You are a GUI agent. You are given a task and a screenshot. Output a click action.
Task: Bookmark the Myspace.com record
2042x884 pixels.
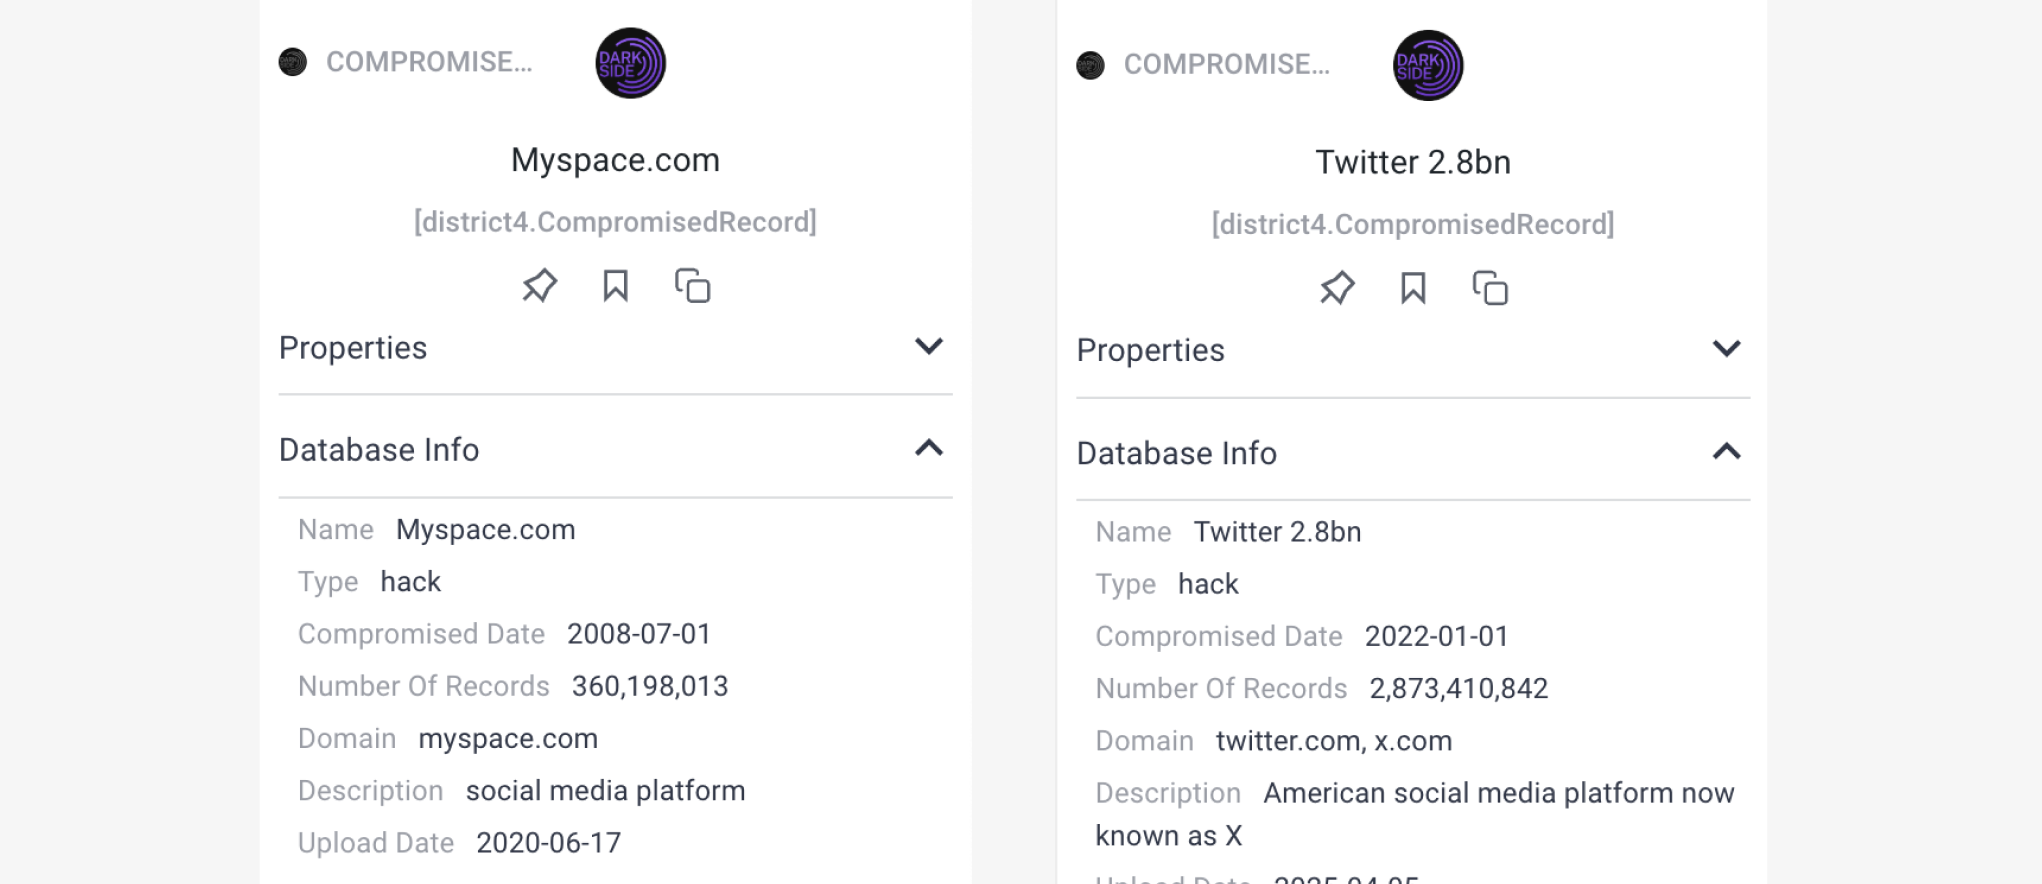[615, 286]
